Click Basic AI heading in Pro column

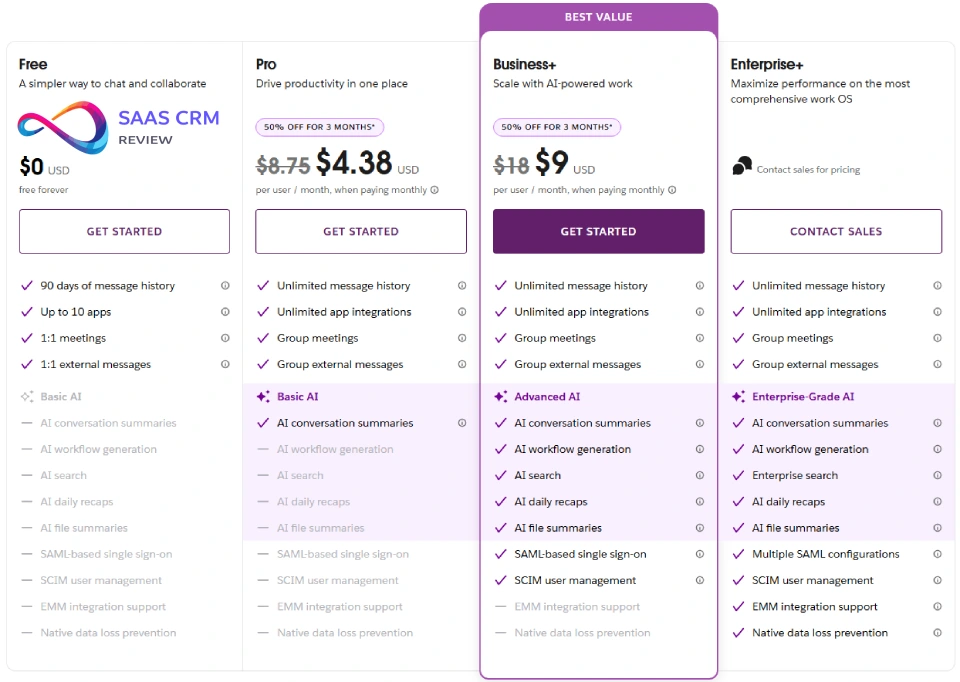tap(298, 397)
